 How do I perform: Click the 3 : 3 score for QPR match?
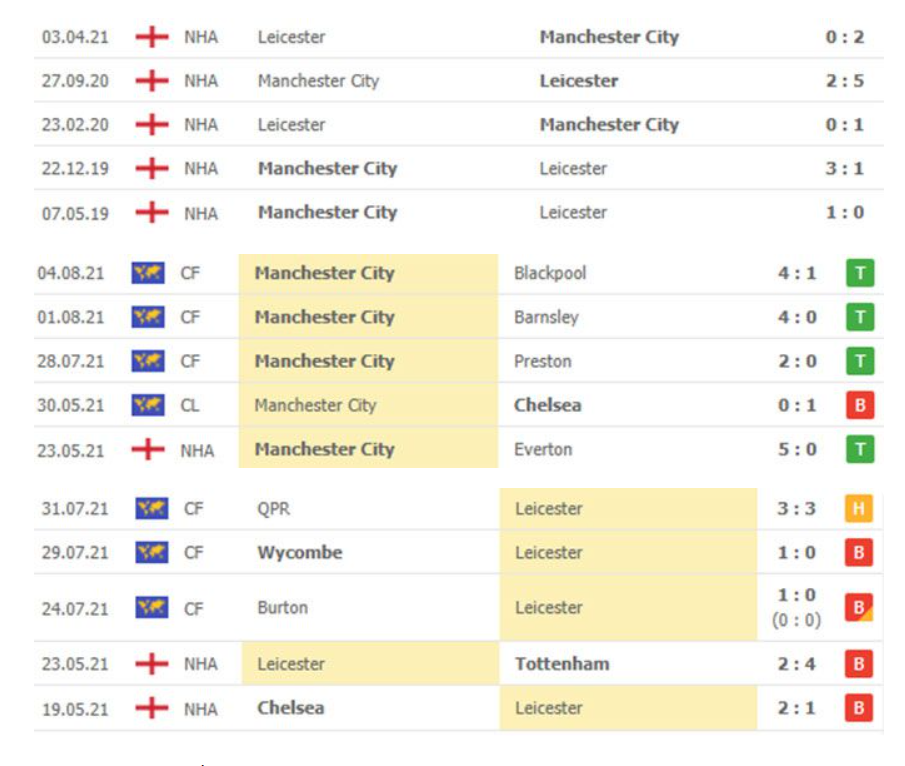click(x=796, y=509)
